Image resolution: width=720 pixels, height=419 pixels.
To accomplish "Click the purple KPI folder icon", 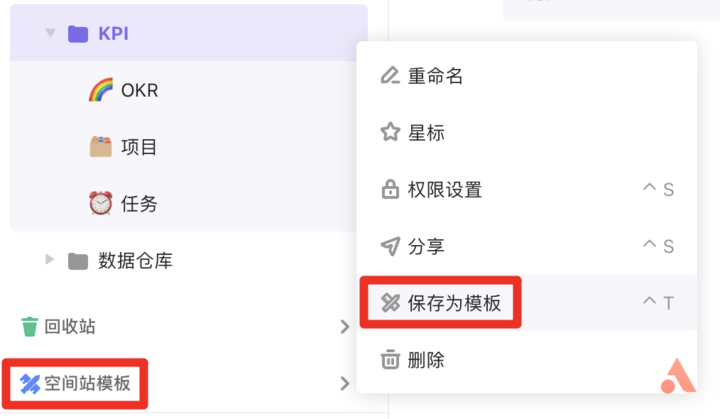I will (78, 34).
